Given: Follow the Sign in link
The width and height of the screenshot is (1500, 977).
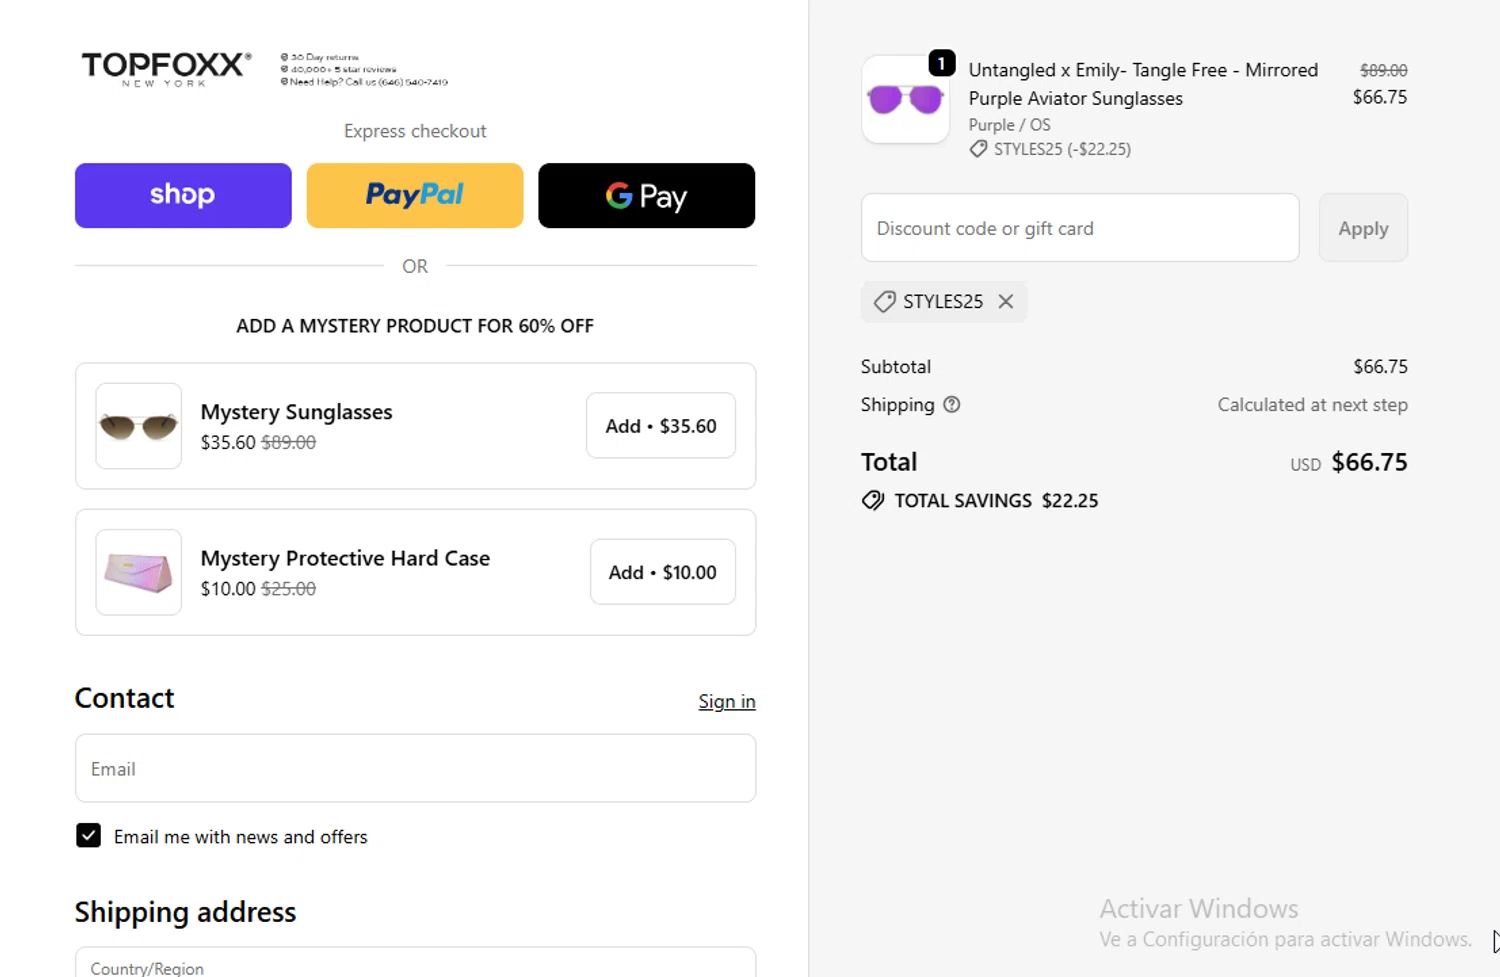Looking at the screenshot, I should [727, 701].
